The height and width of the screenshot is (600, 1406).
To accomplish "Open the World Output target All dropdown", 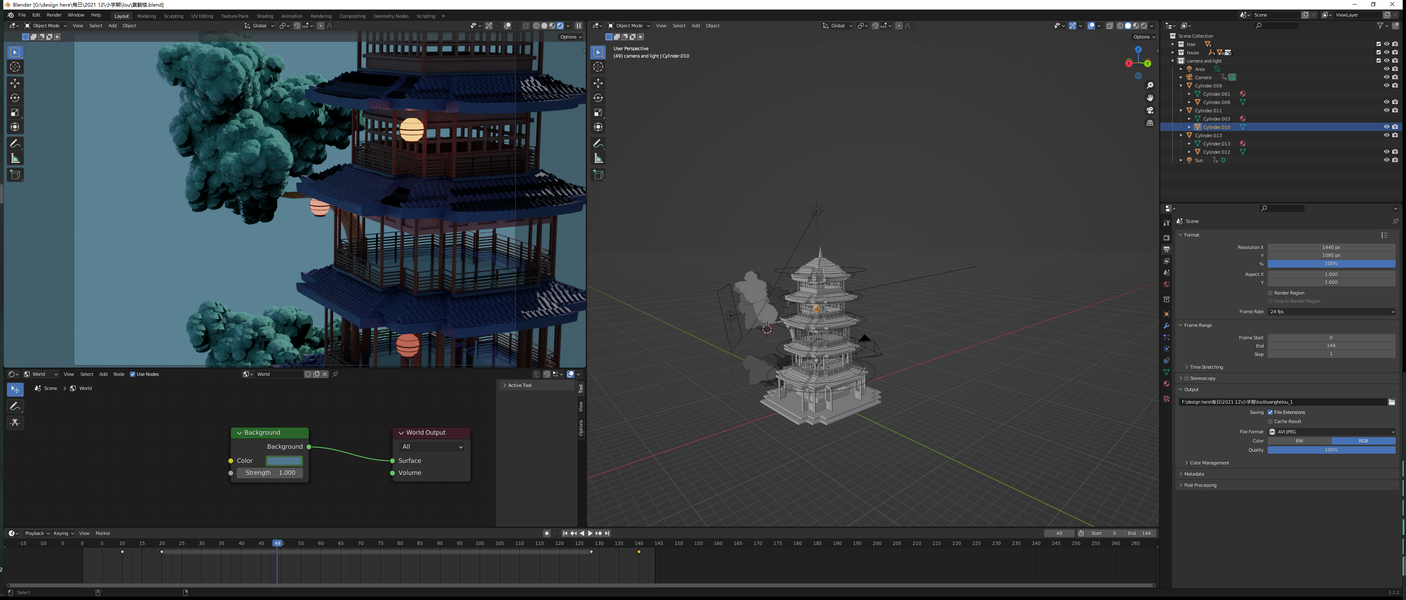I will tap(432, 447).
